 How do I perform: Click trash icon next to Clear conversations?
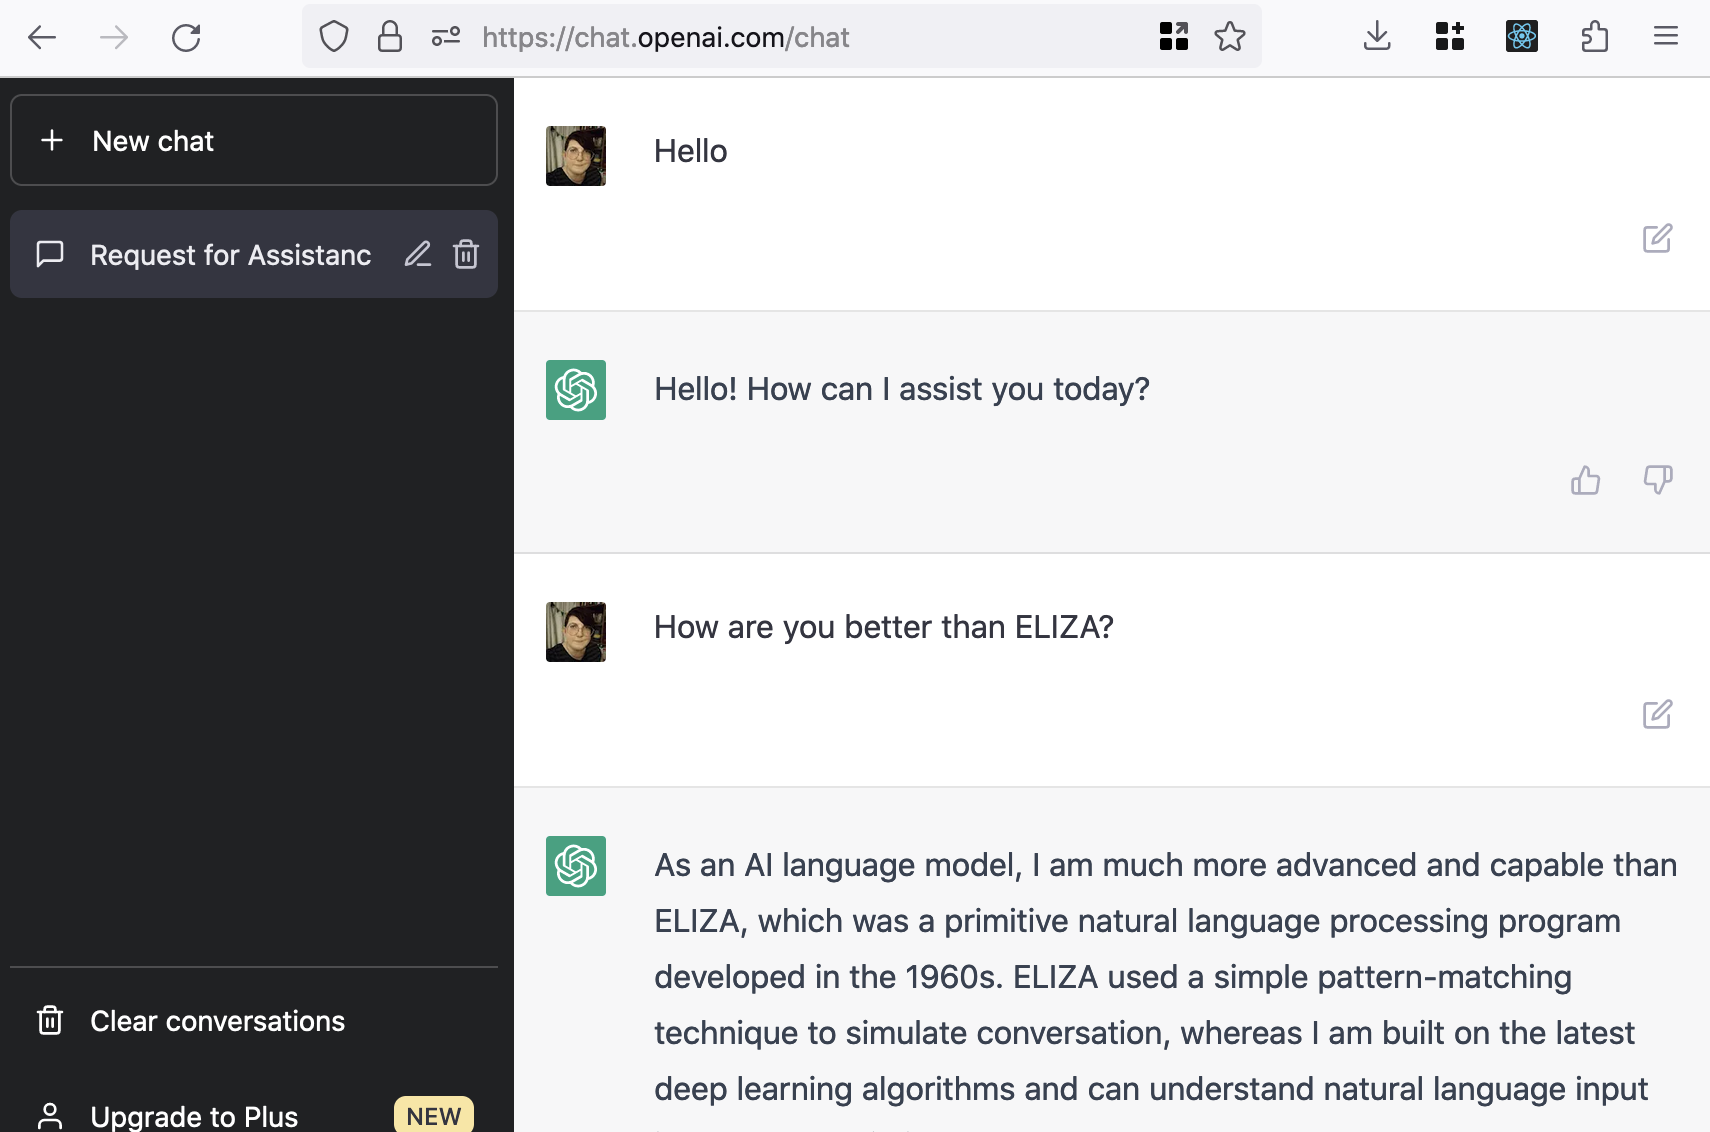50,1021
